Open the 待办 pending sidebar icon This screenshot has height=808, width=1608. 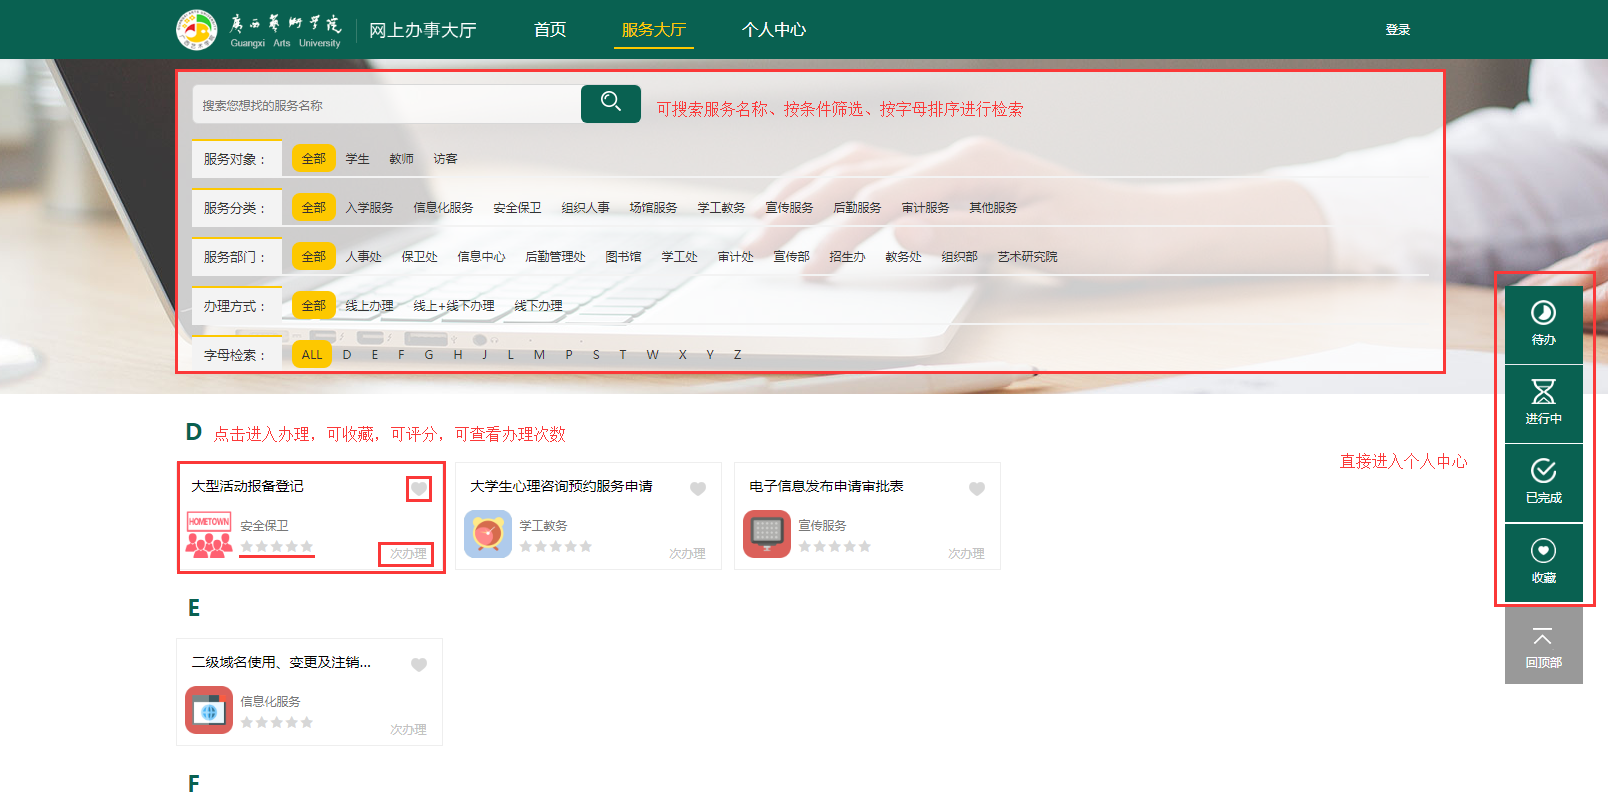pos(1544,325)
